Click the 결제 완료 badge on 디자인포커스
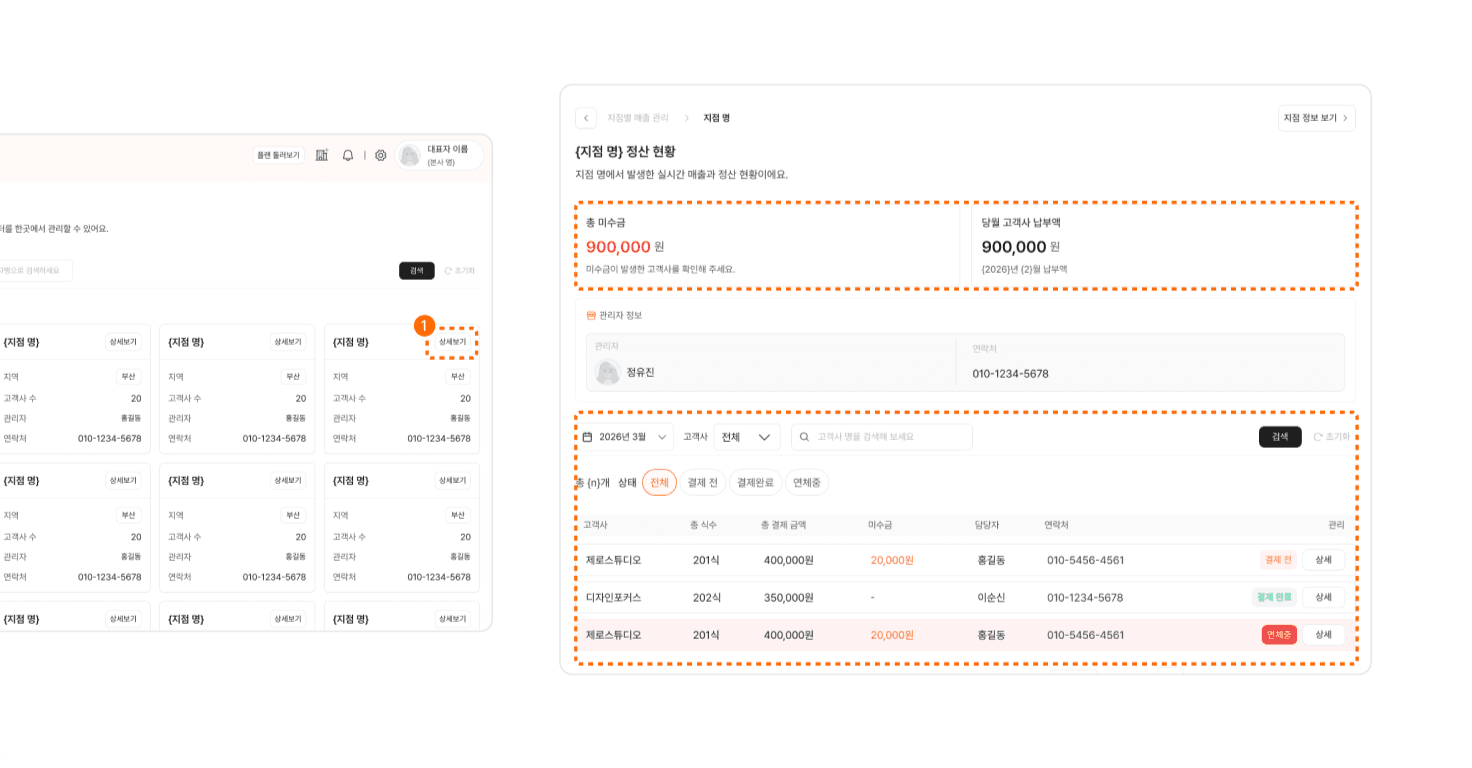Viewport: 1472px width, 768px height. tap(1274, 597)
